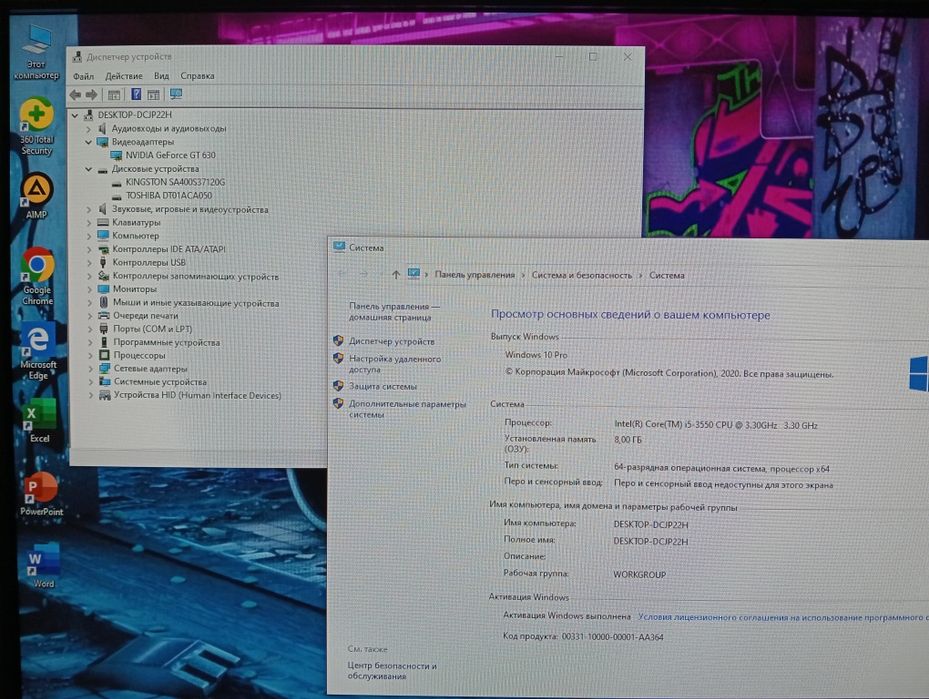Collapse the Дисковые устройства node
This screenshot has height=699, width=929.
(x=89, y=169)
